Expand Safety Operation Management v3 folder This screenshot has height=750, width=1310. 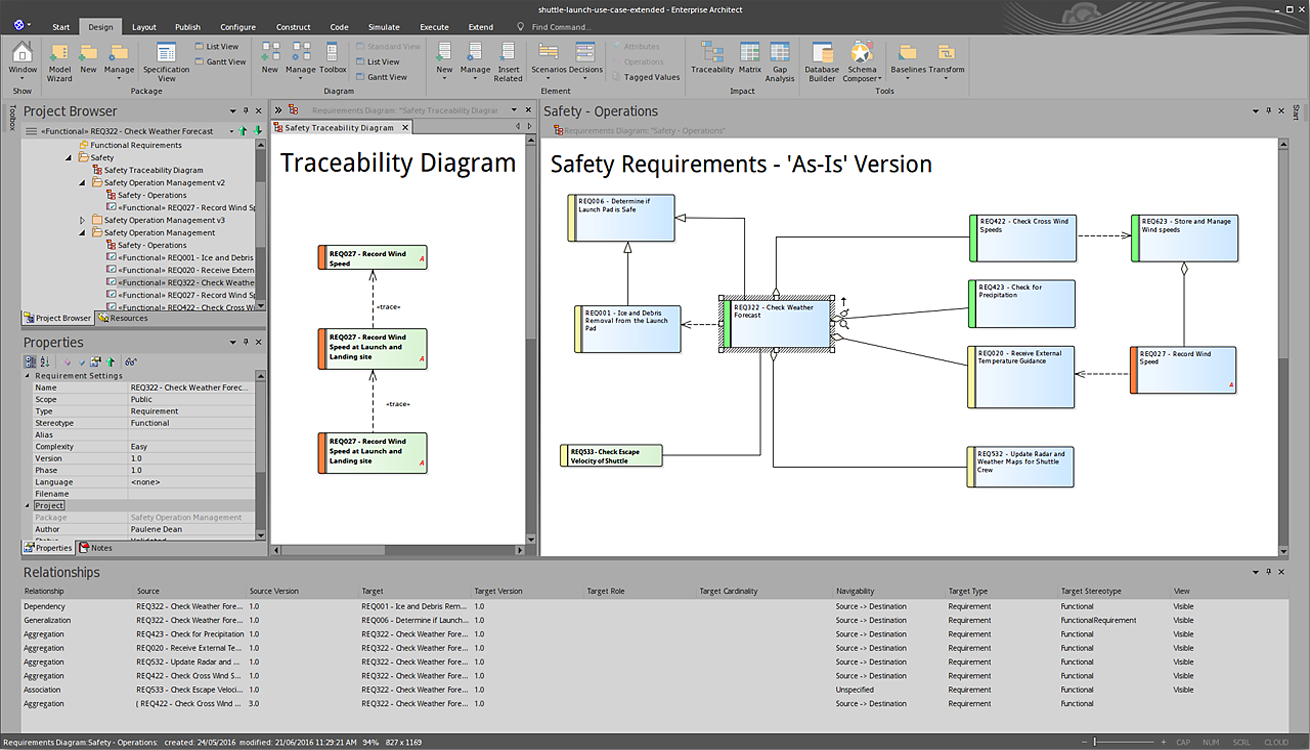coord(83,220)
